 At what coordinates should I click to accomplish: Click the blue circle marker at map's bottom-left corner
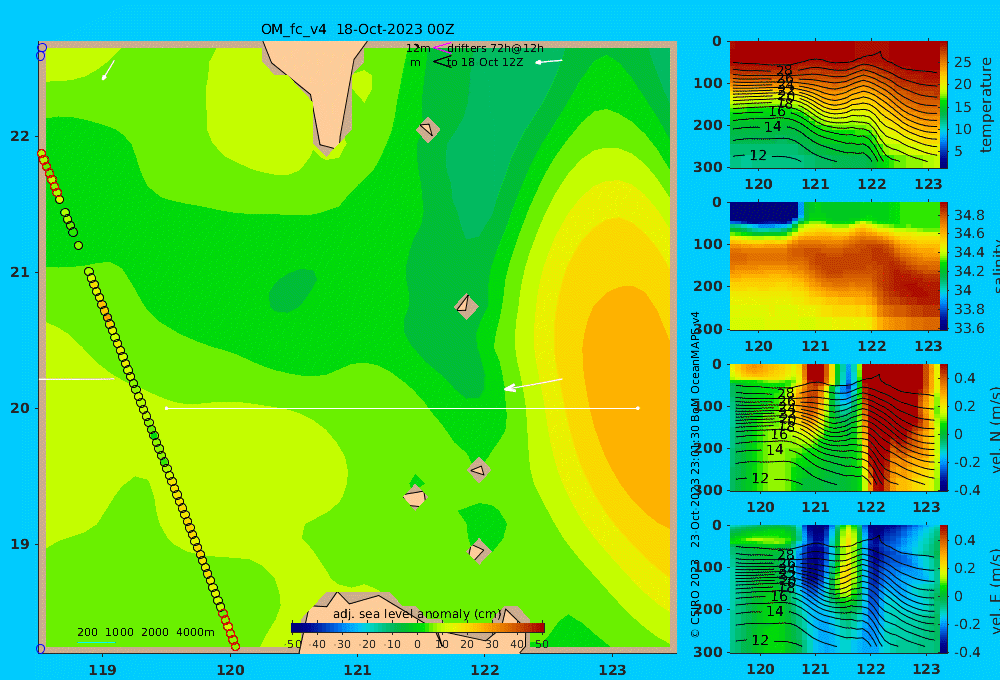coord(41,649)
